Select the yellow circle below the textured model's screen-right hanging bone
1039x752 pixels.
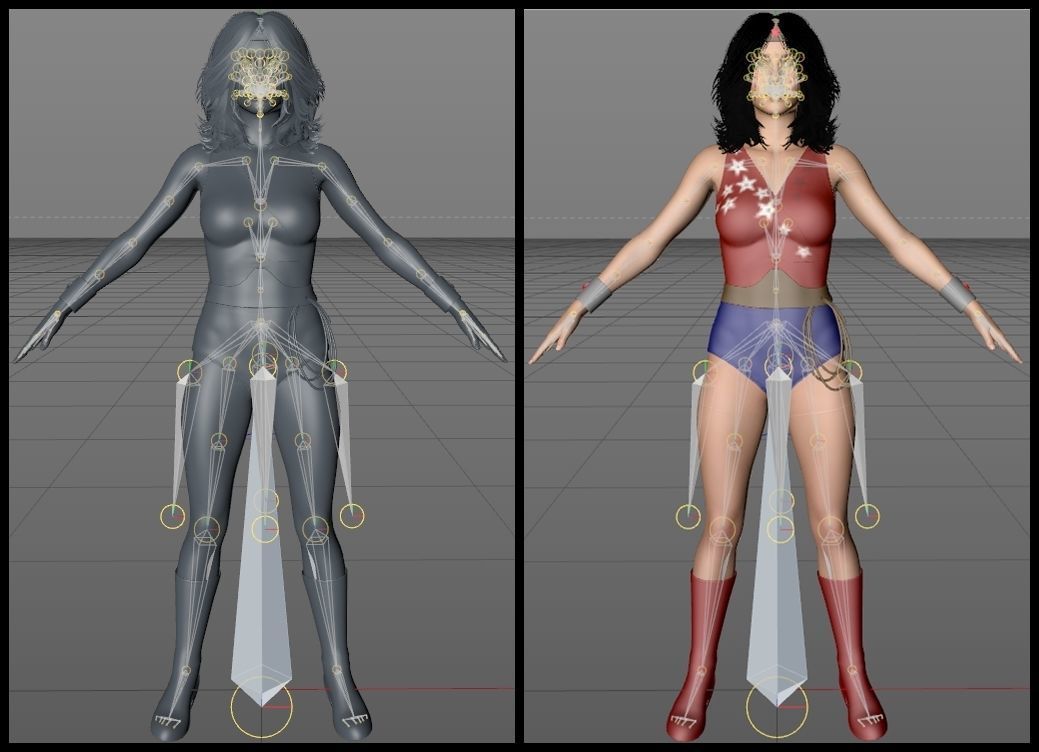(x=867, y=515)
